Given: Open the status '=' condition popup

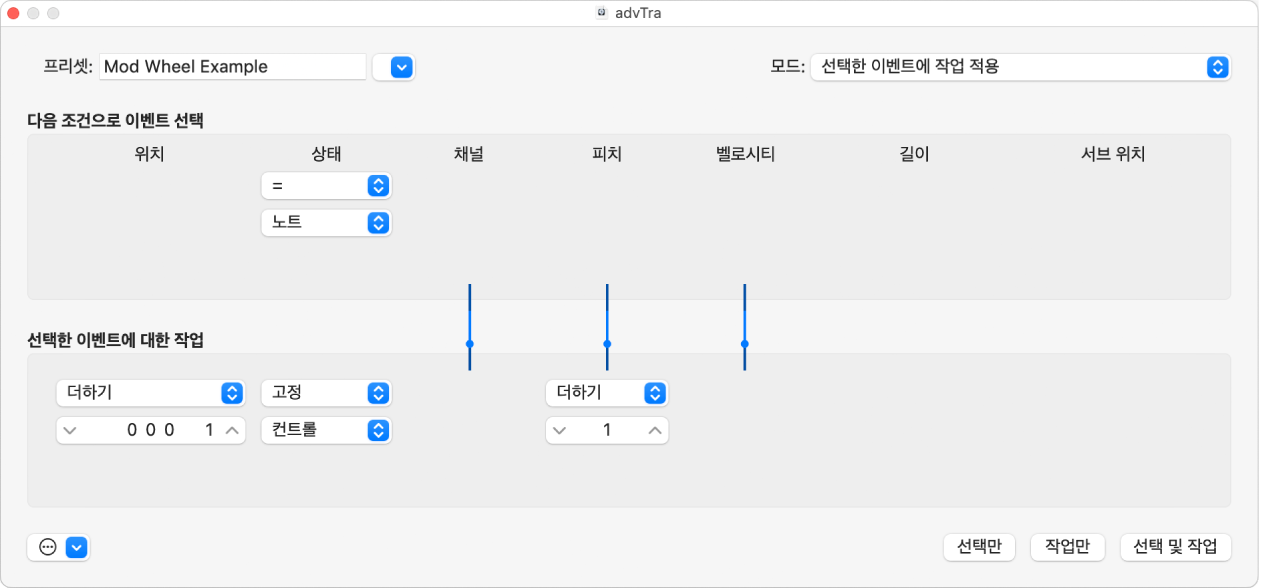Looking at the screenshot, I should (326, 186).
